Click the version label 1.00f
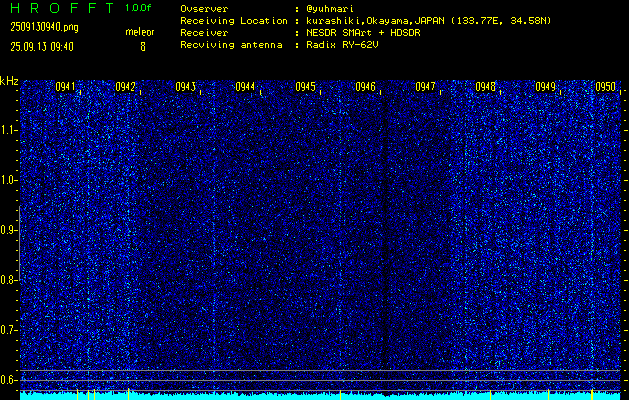 coord(138,8)
